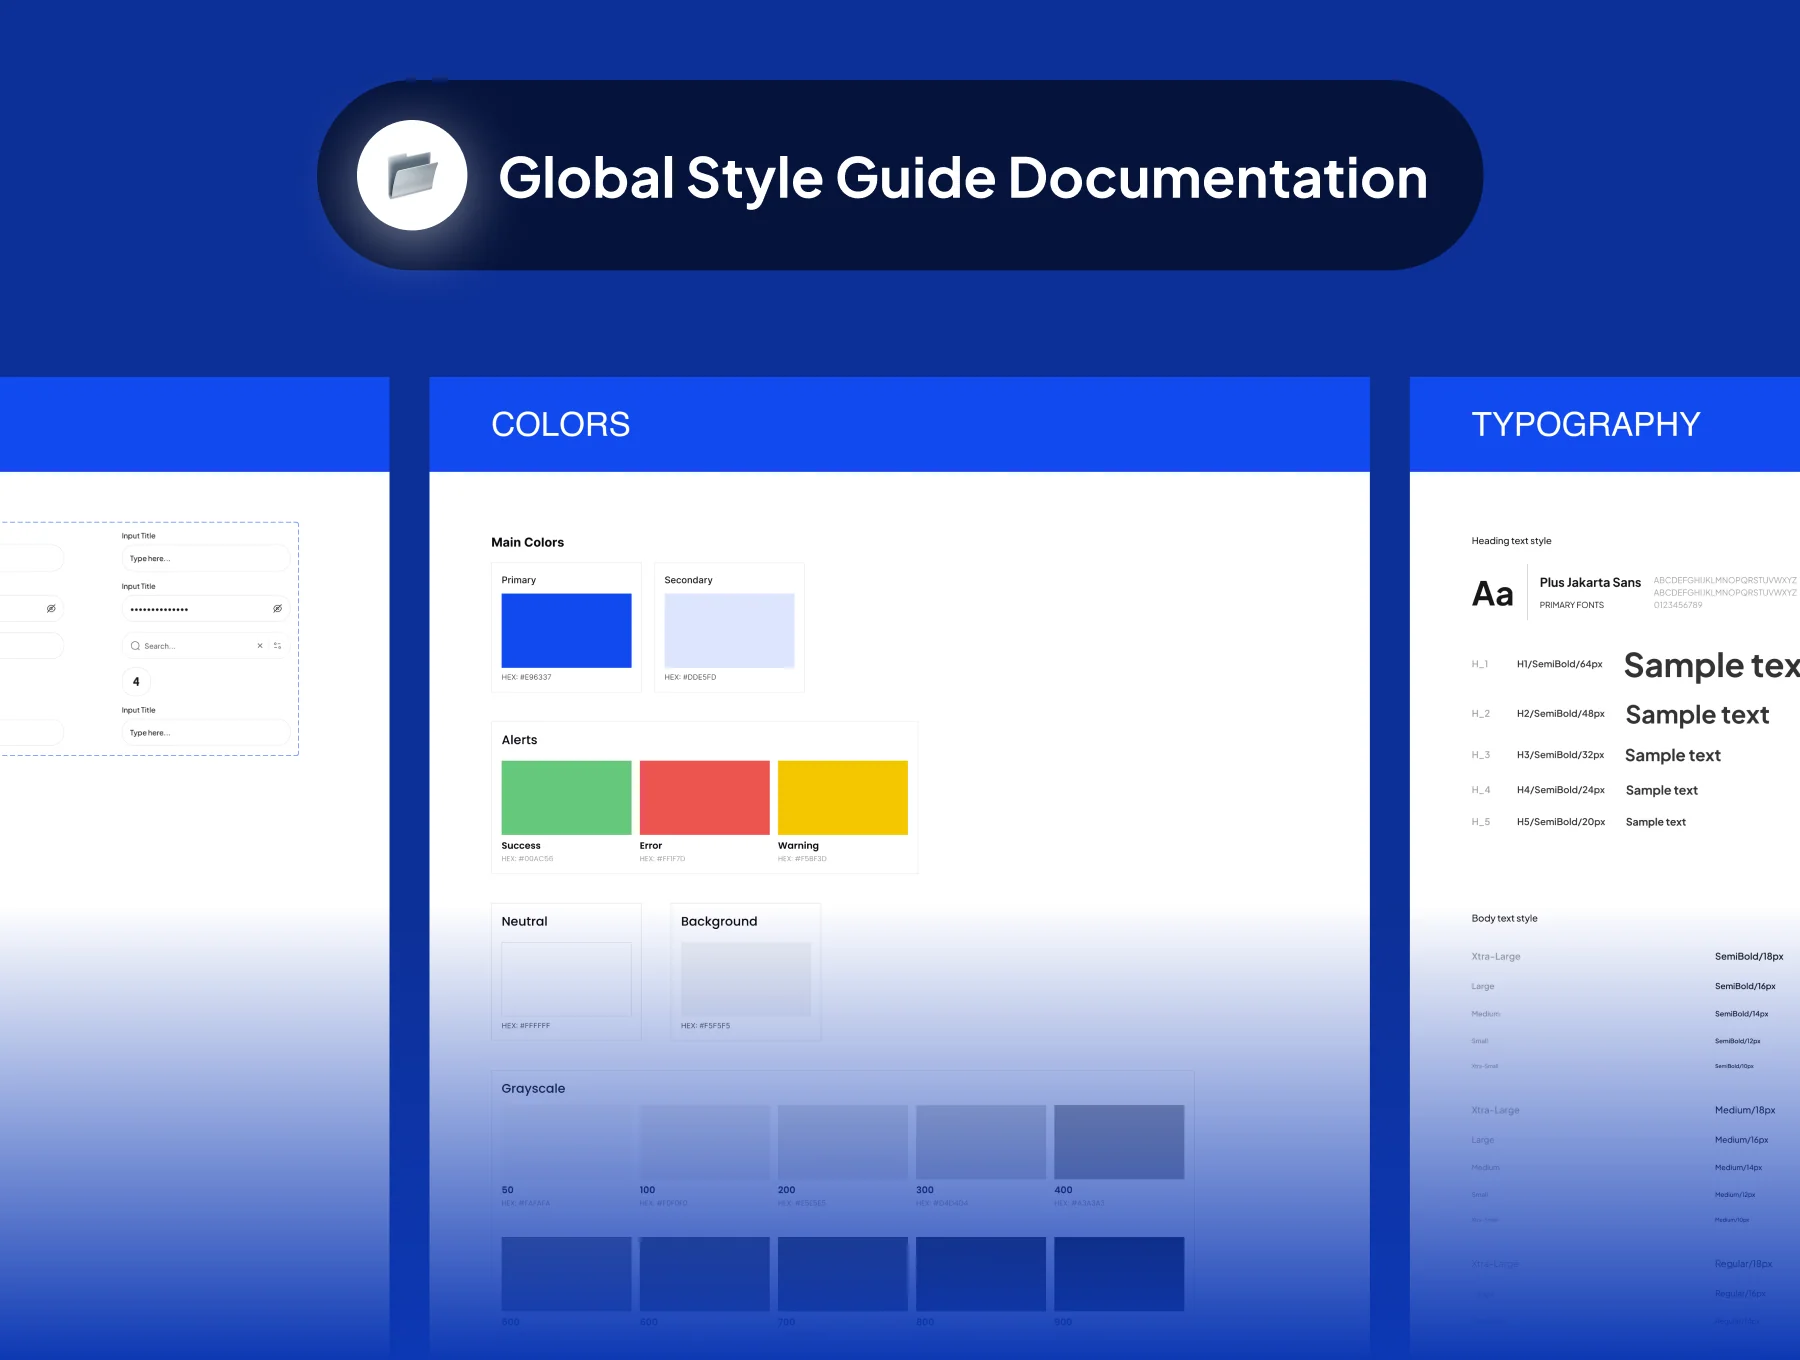Screen dimensions: 1800x1360
Task: Select the white Neutral swatch
Action: click(566, 979)
